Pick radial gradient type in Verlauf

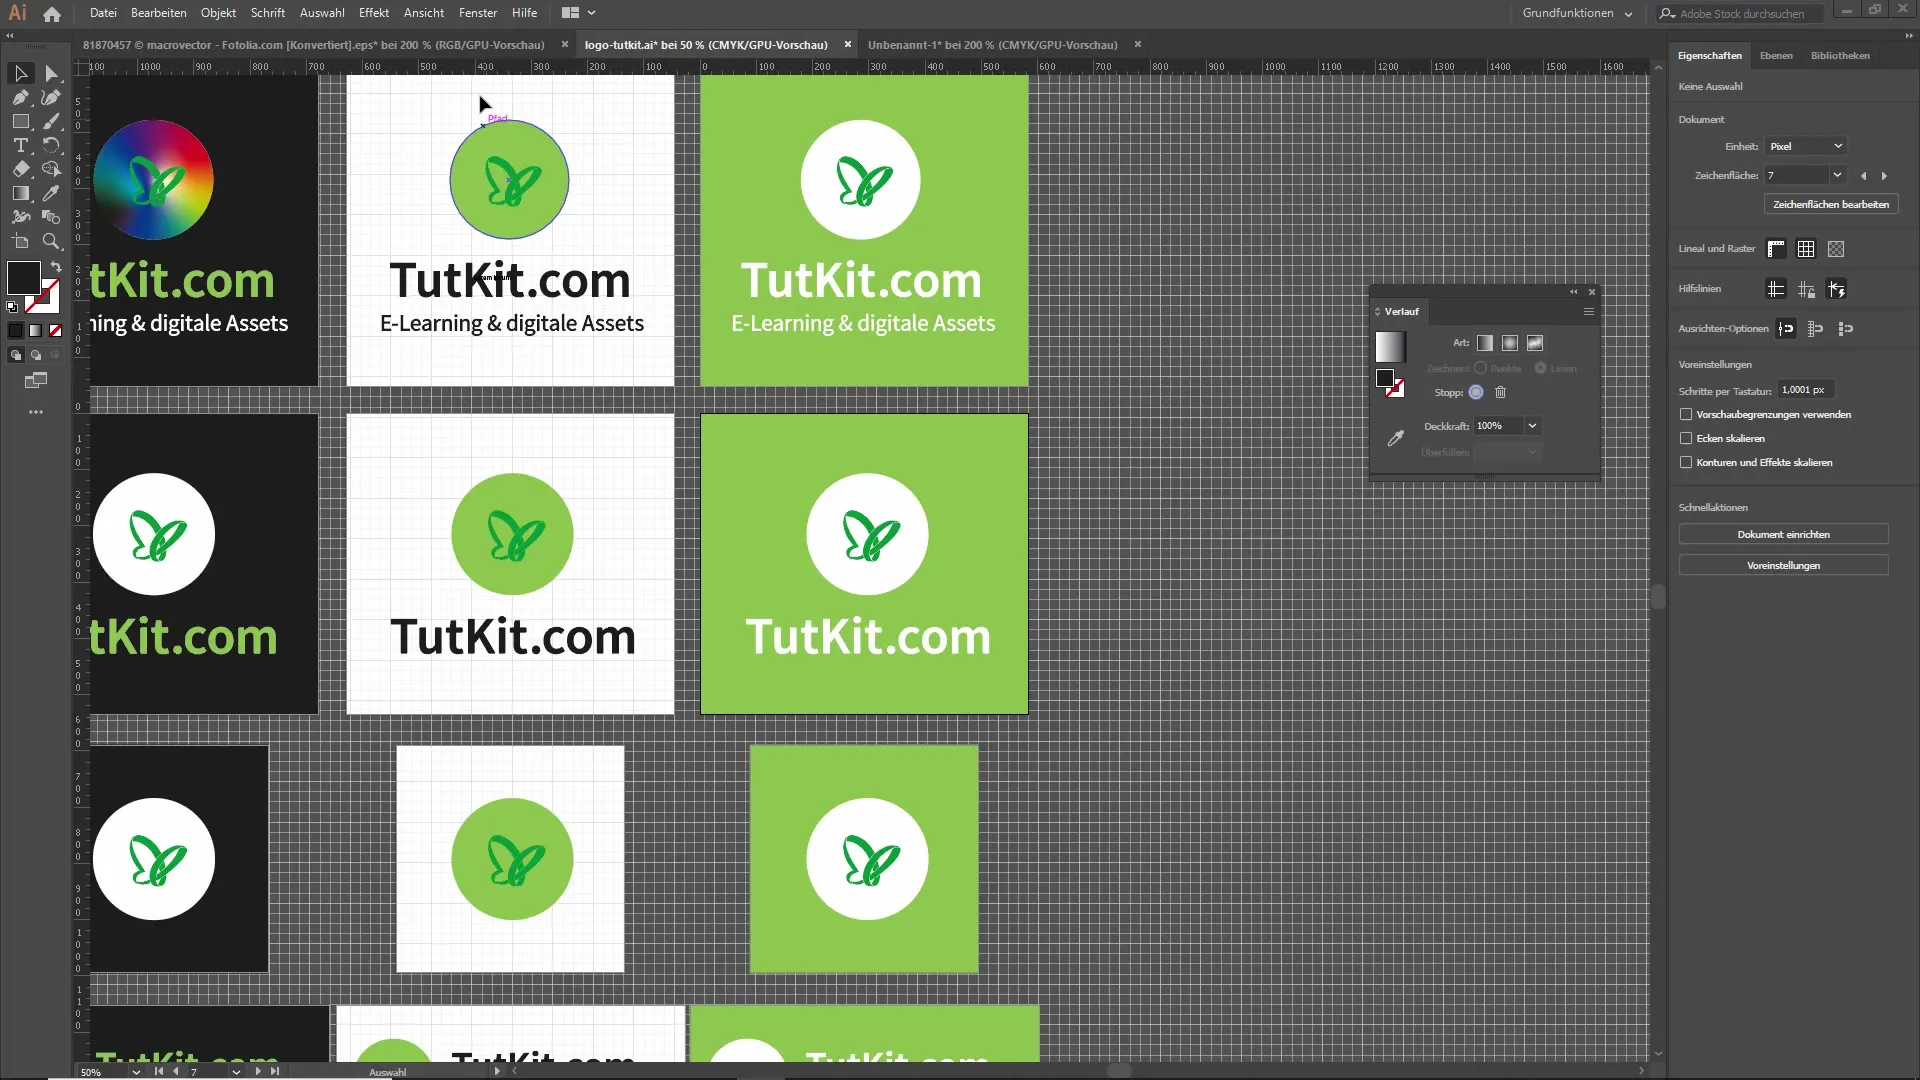1510,343
